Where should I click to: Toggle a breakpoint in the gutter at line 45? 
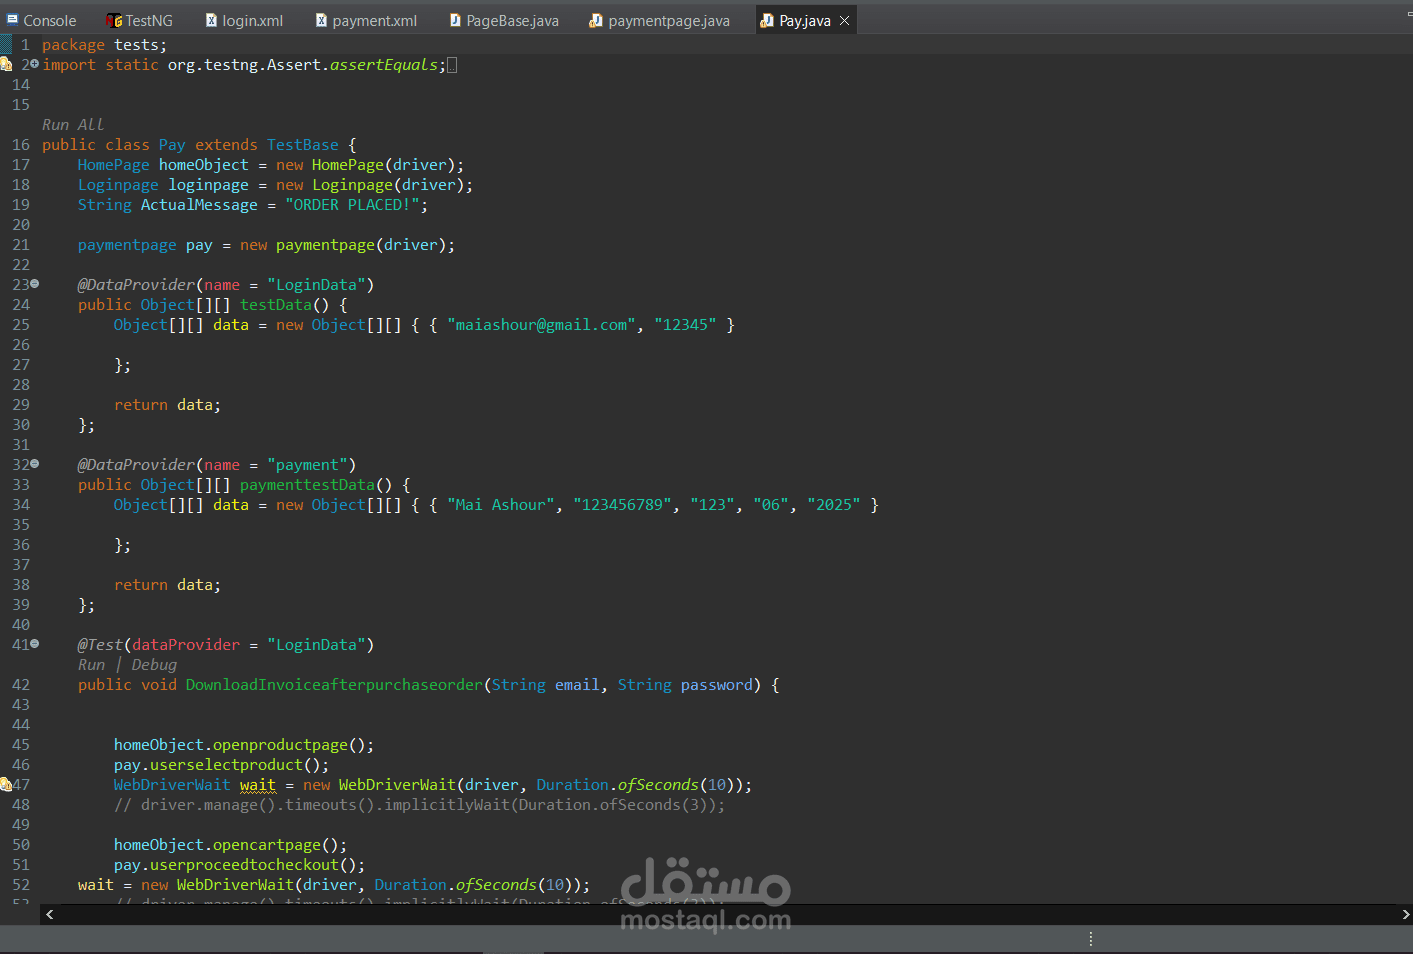coord(8,744)
